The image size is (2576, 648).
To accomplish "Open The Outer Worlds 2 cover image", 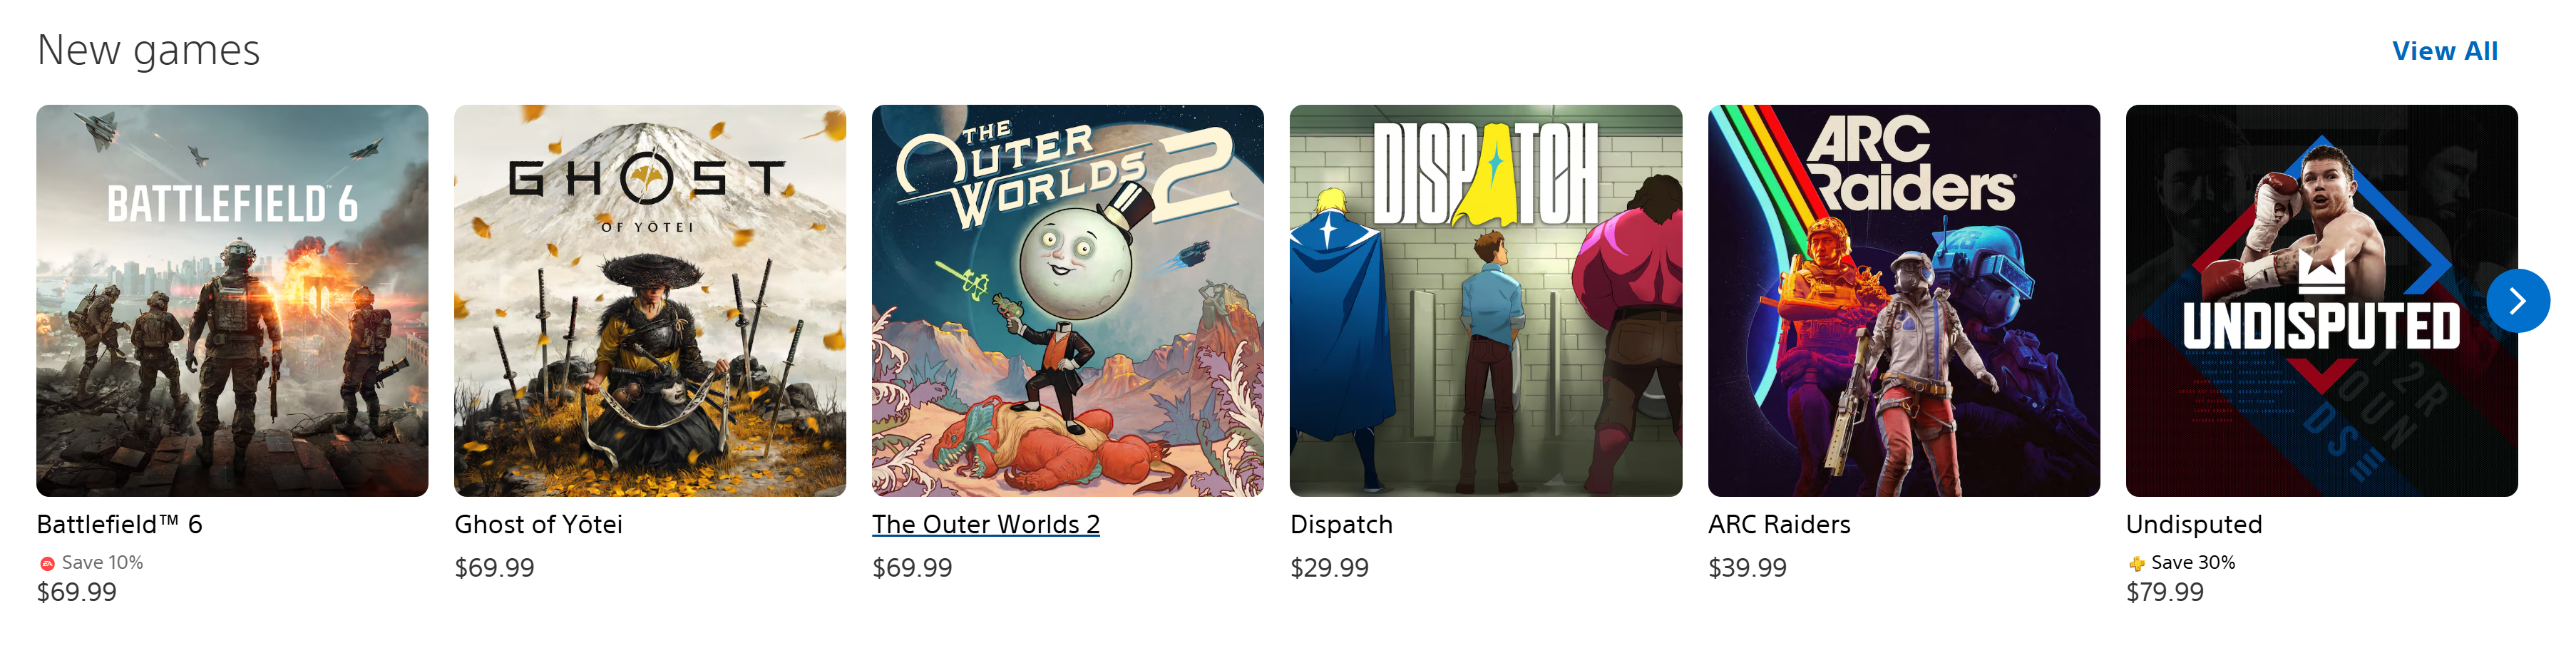I will (x=1068, y=300).
